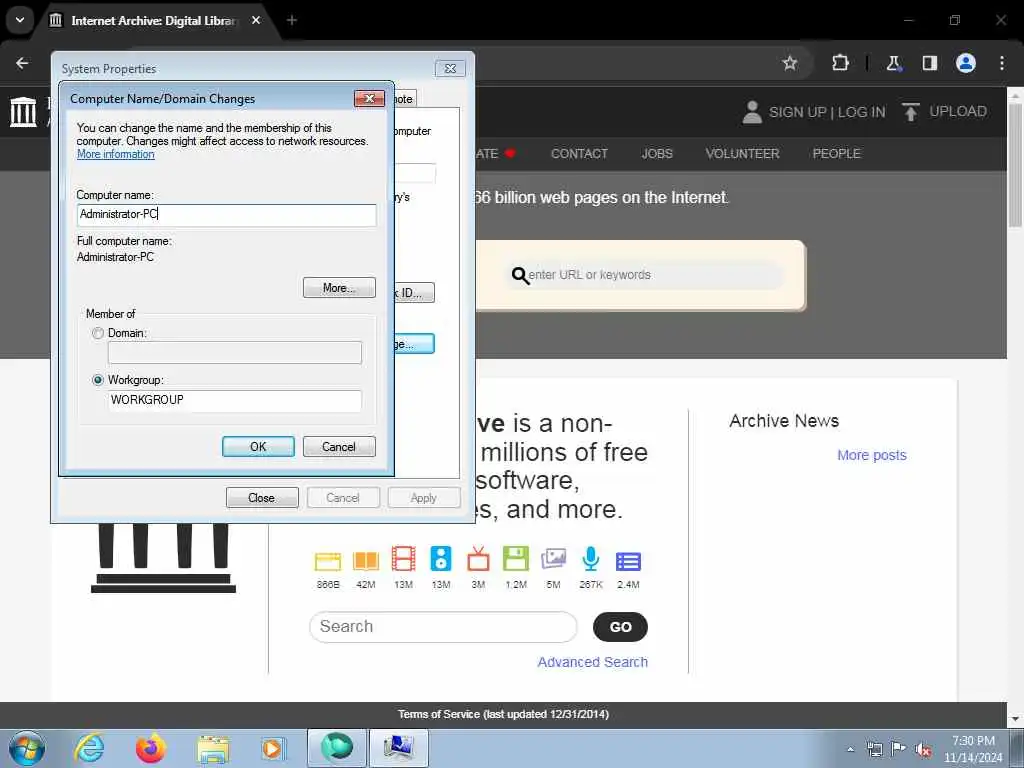
Task: Launch Firefox from the taskbar
Action: tap(151, 748)
